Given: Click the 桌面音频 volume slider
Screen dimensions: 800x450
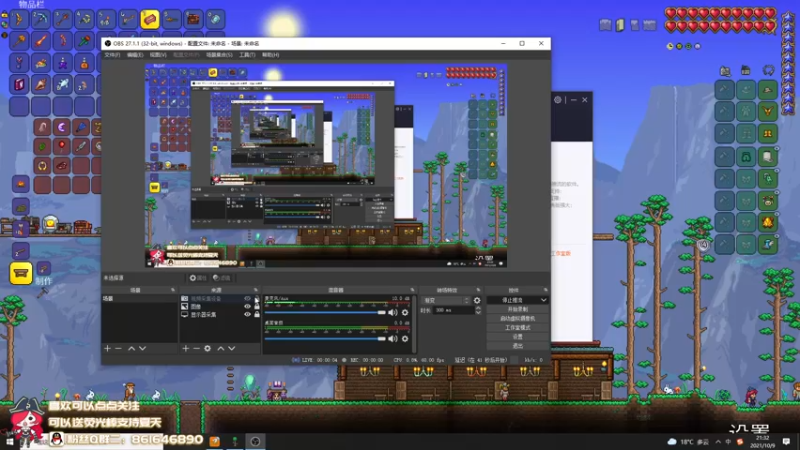Looking at the screenshot, I should 325,339.
